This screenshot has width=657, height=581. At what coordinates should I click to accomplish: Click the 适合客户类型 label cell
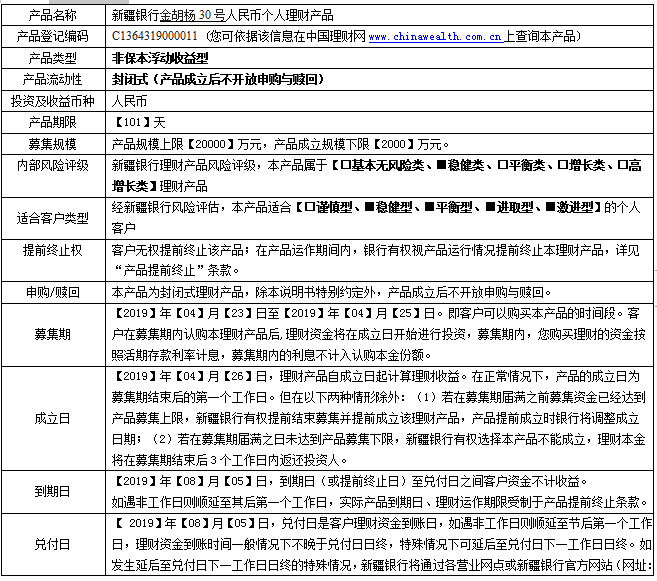pos(53,218)
